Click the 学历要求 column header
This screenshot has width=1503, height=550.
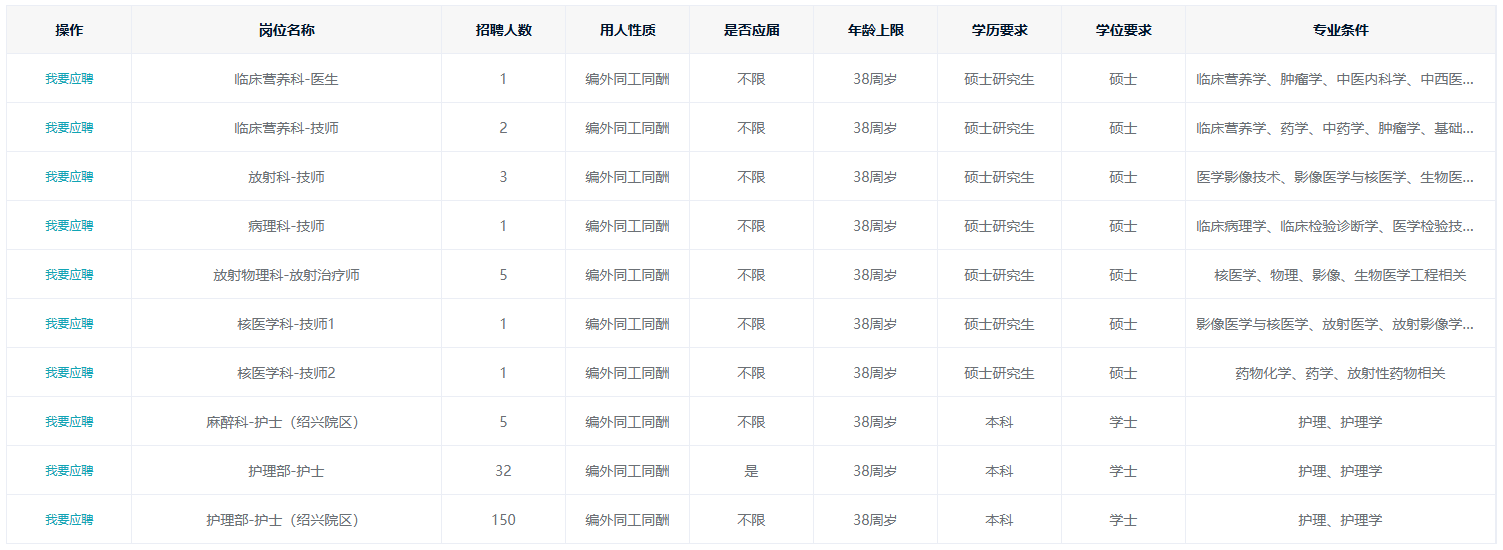999,30
